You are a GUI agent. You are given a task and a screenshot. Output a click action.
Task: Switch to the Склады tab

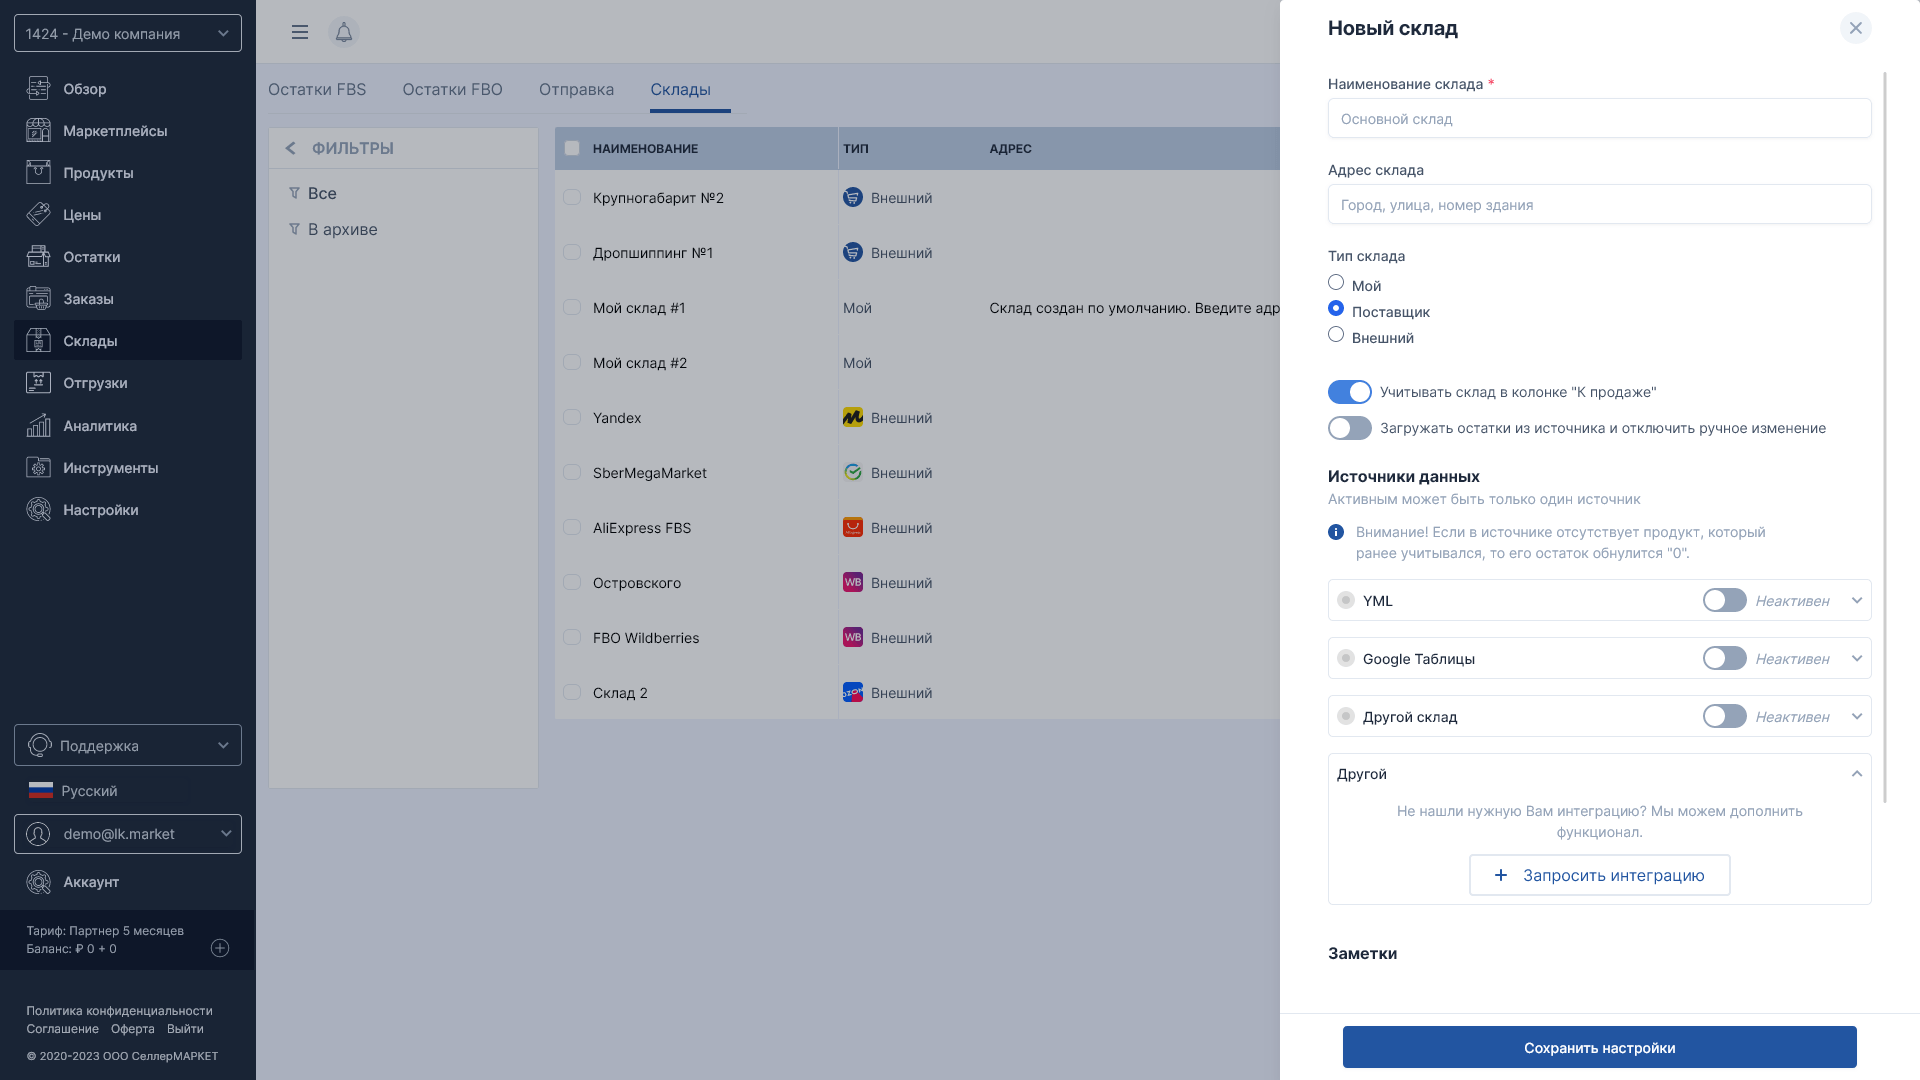click(x=680, y=89)
